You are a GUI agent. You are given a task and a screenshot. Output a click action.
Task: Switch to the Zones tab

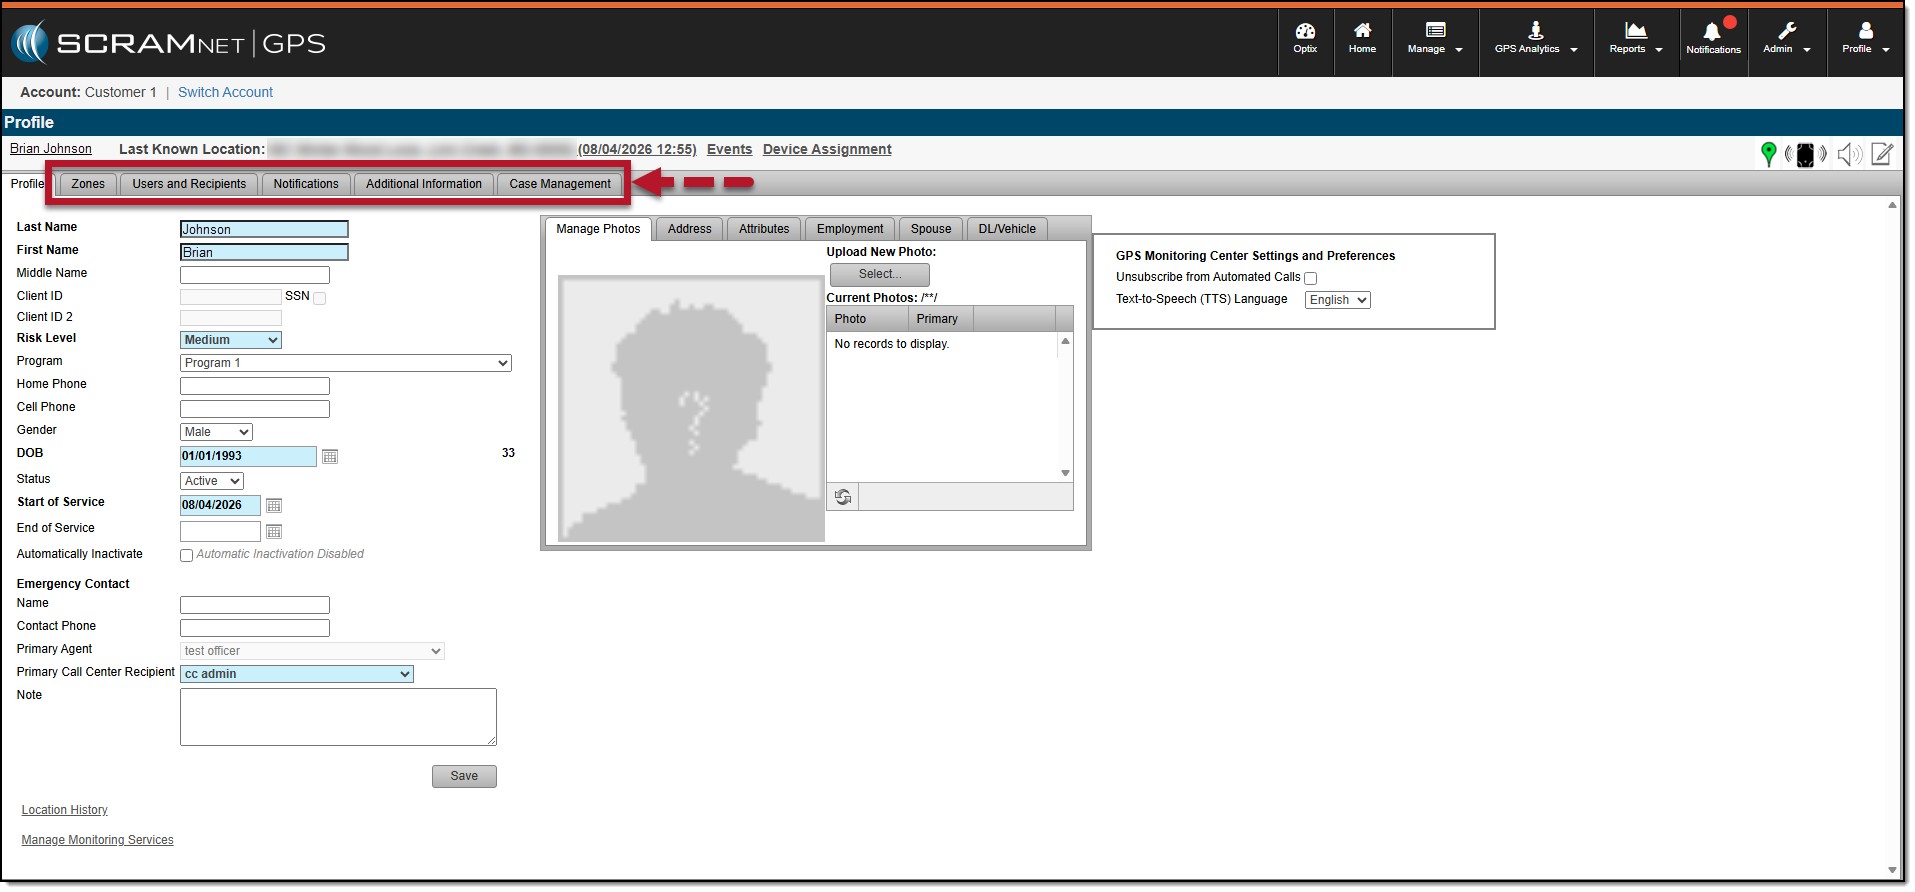(88, 184)
